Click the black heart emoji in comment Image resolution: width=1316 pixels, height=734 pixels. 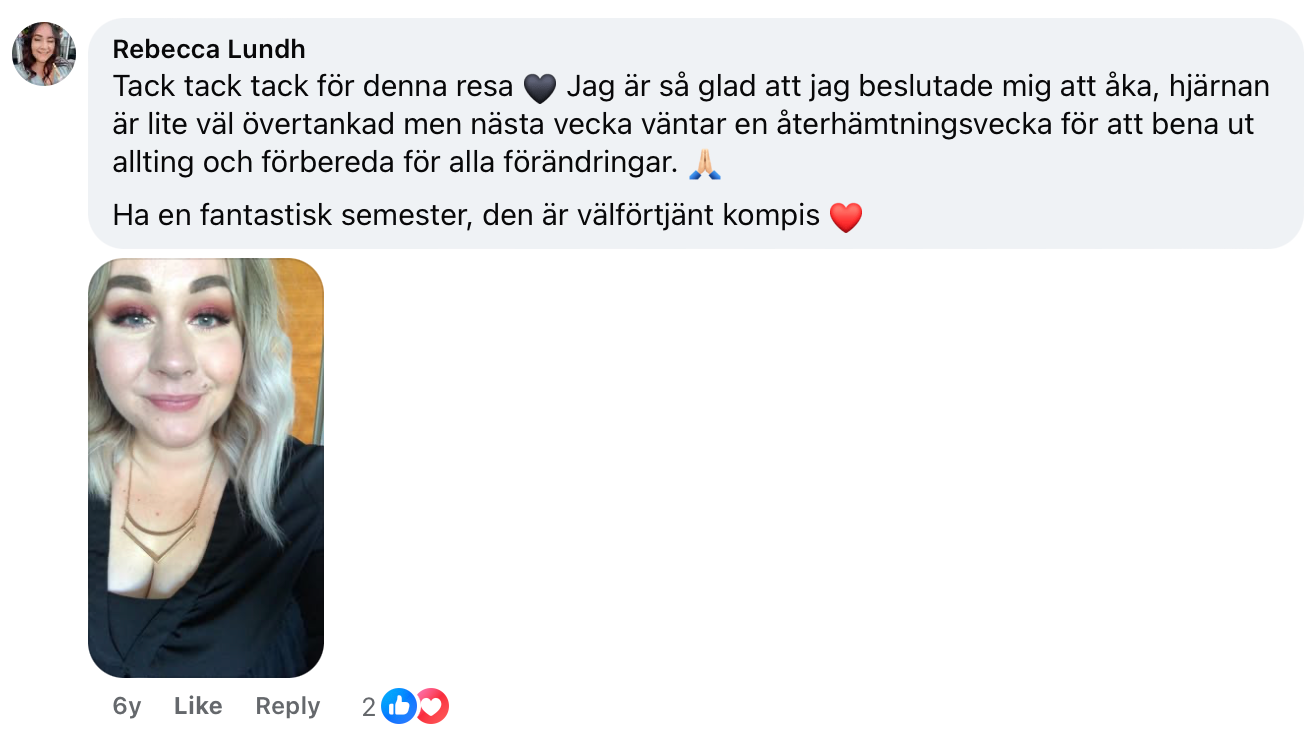(539, 88)
